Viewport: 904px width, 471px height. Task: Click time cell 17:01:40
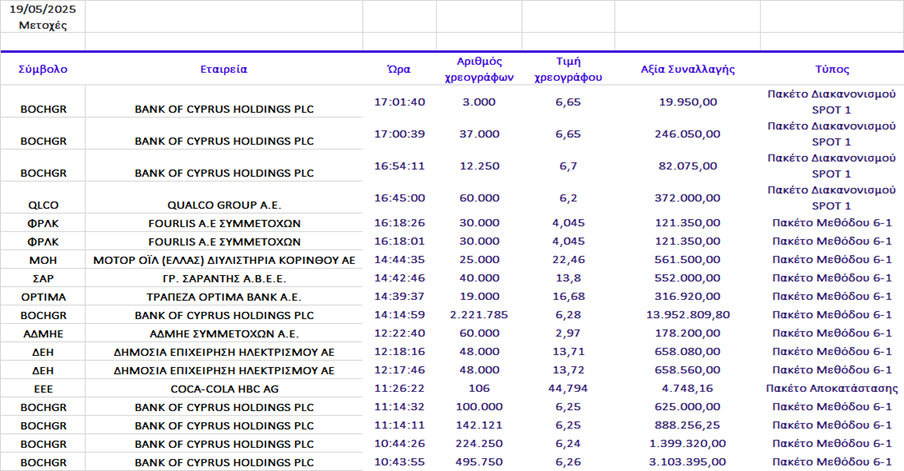tap(400, 102)
